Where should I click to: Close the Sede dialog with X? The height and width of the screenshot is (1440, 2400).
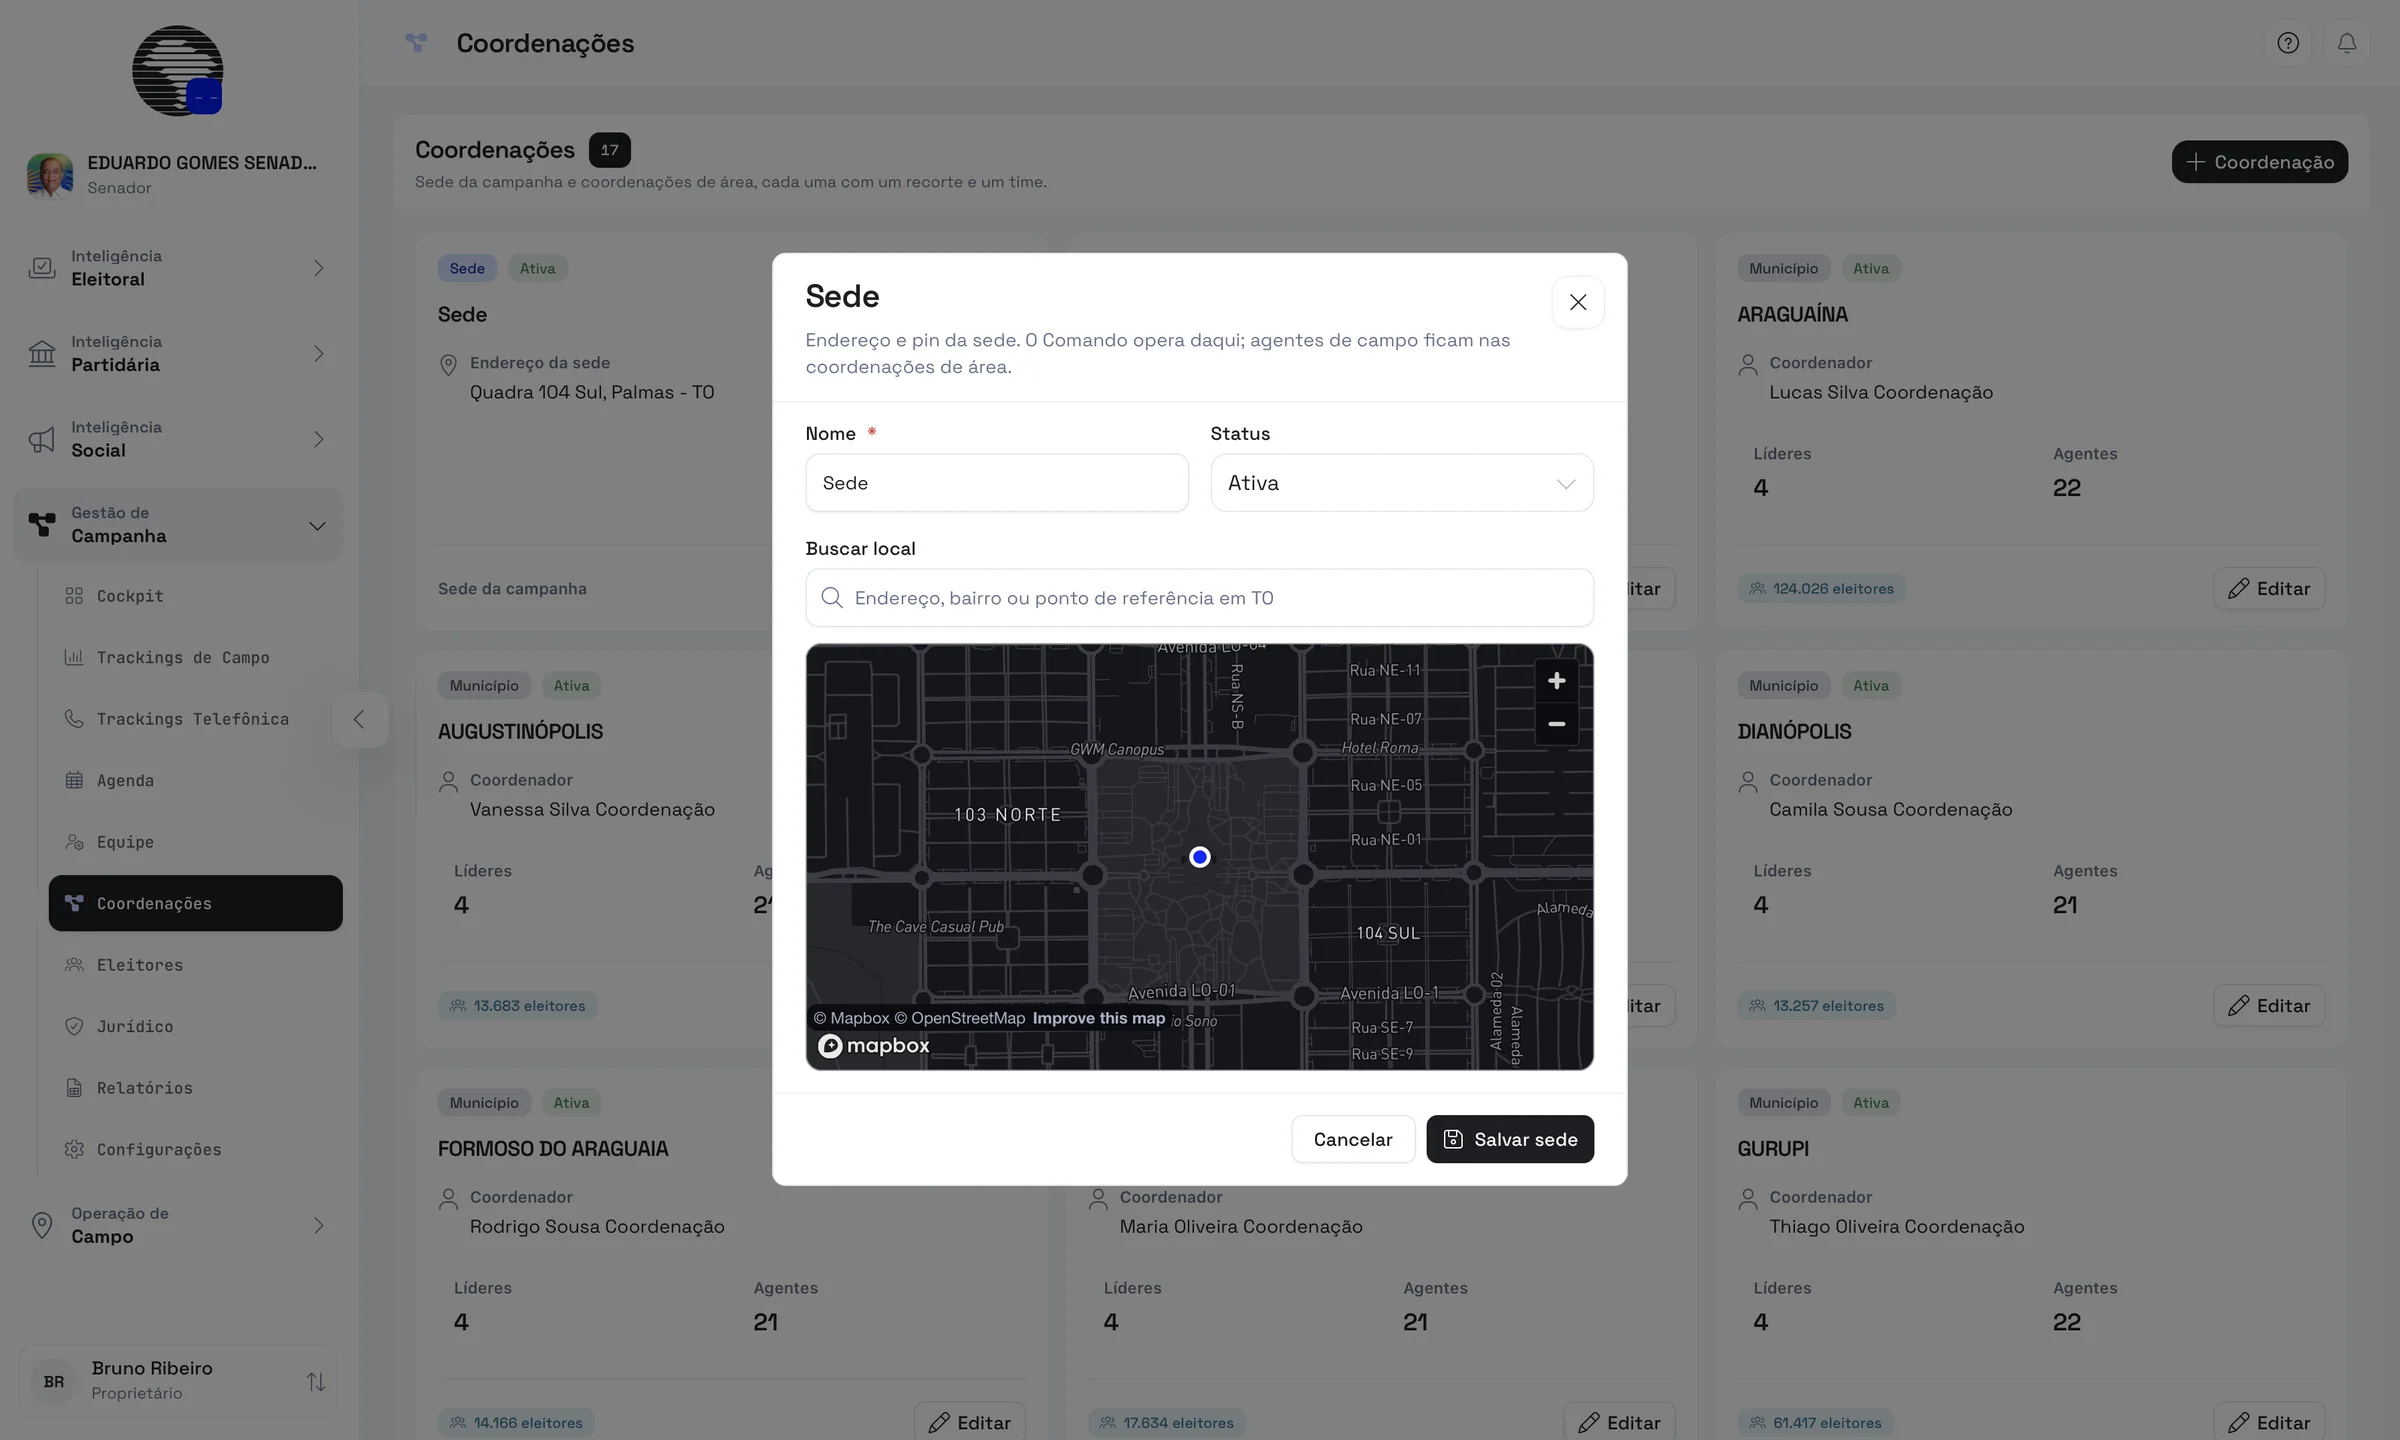[1578, 302]
